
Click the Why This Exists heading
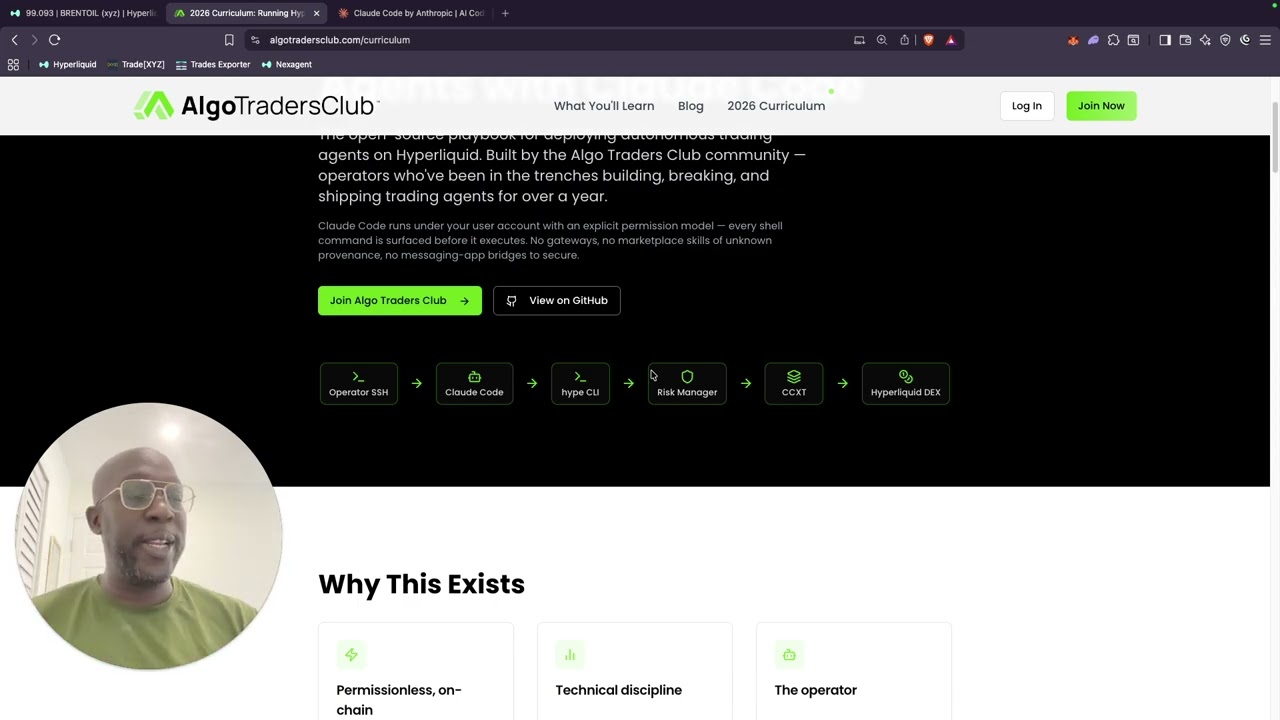(421, 584)
